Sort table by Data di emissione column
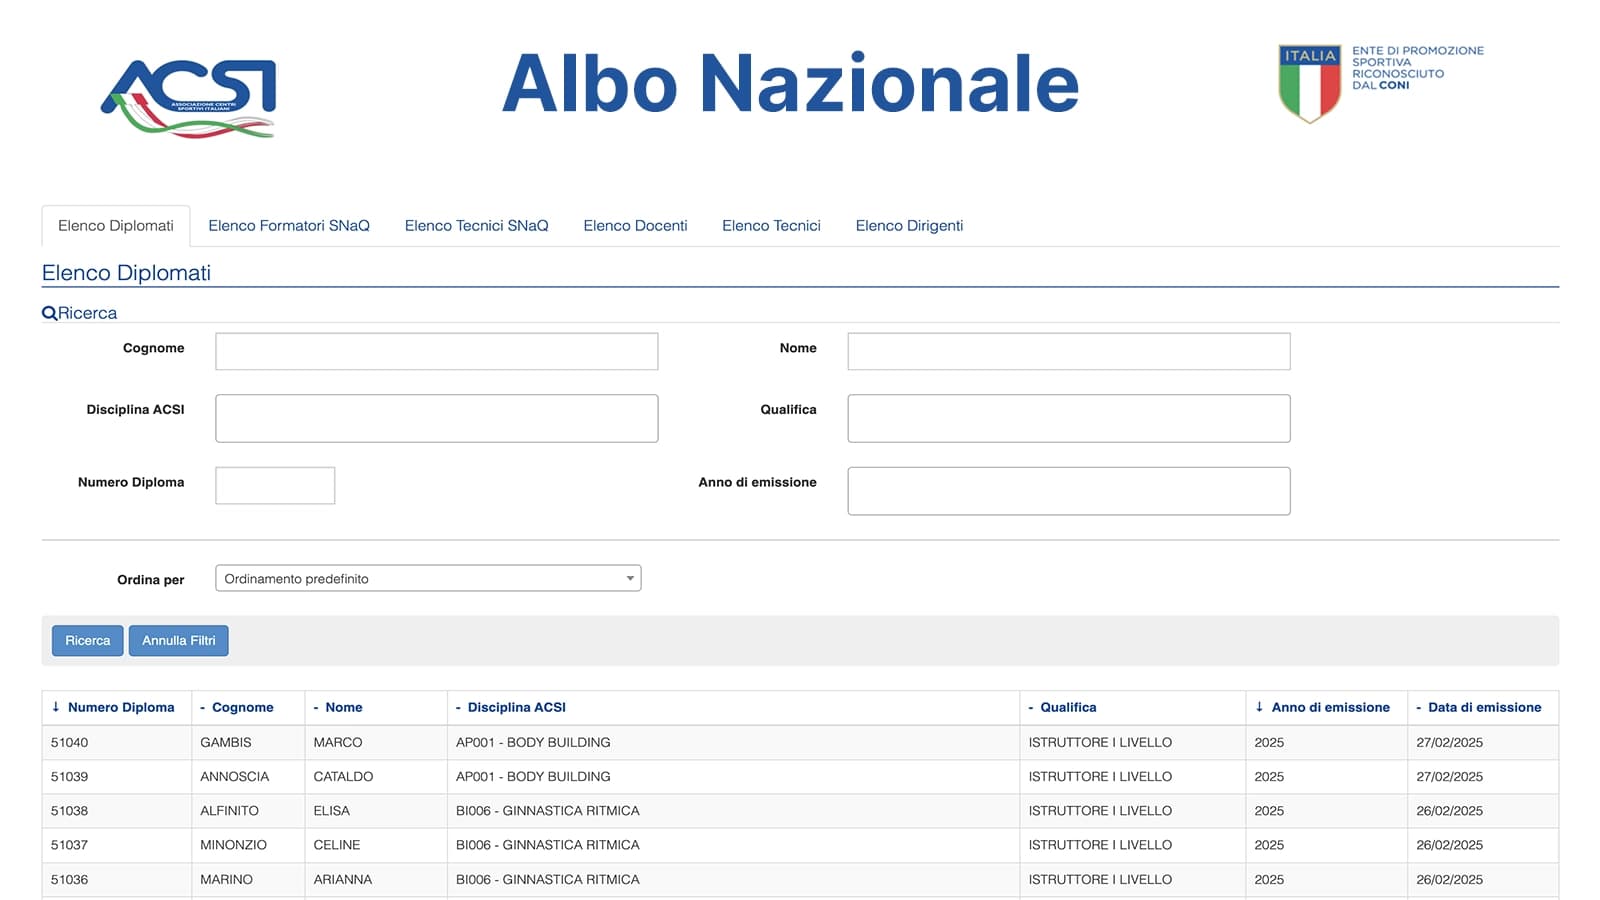This screenshot has width=1600, height=900. [1484, 707]
